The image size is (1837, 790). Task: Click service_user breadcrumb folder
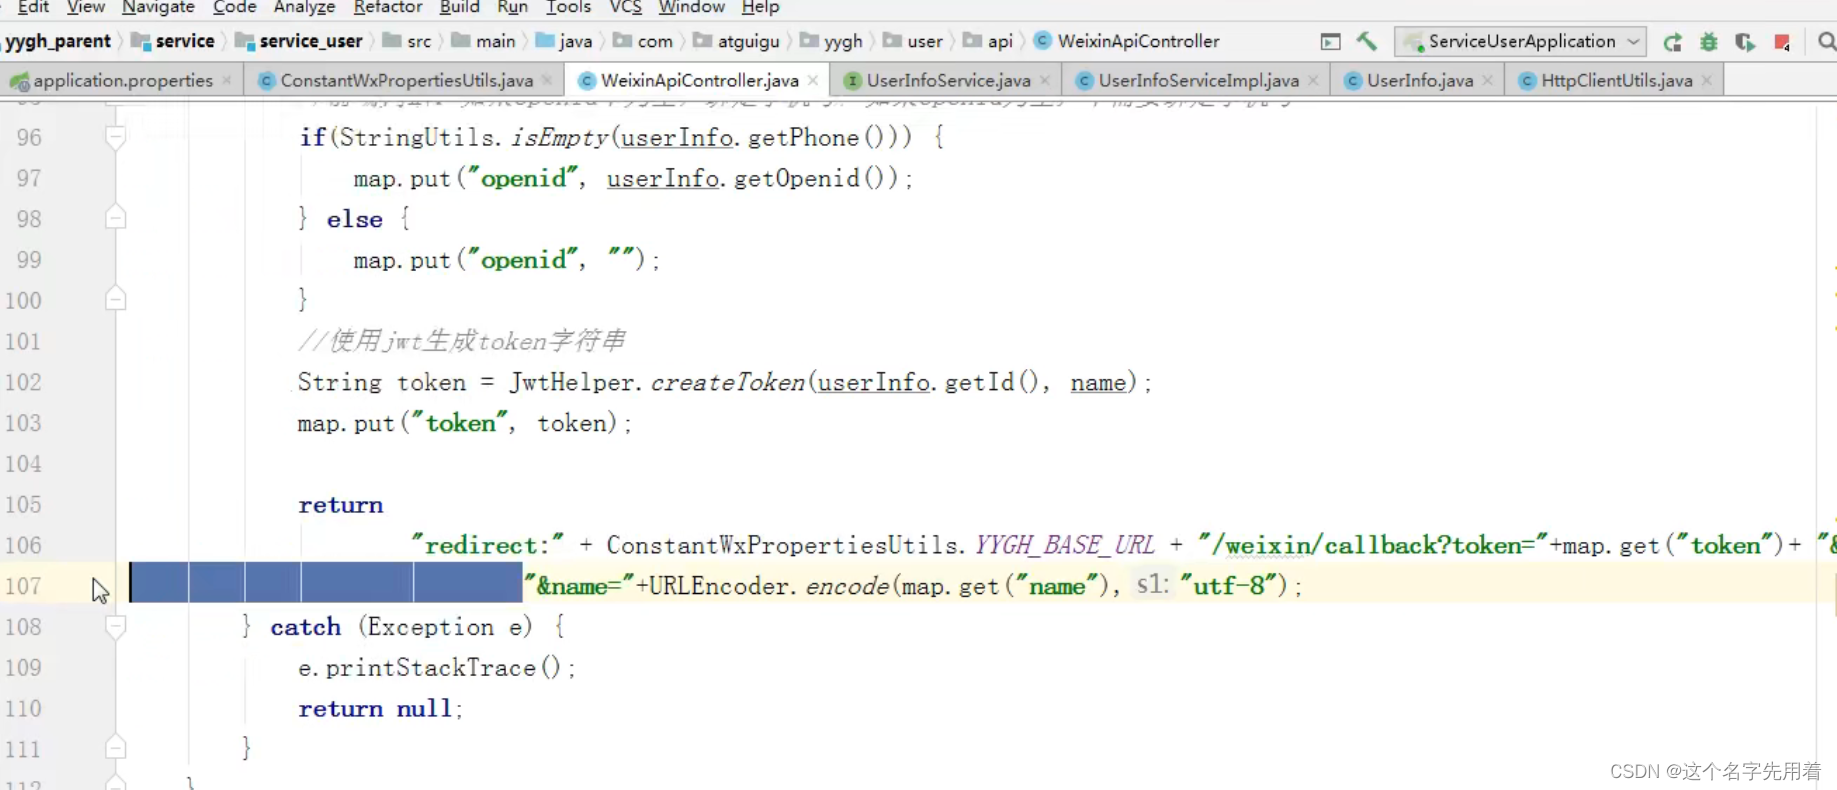299,41
